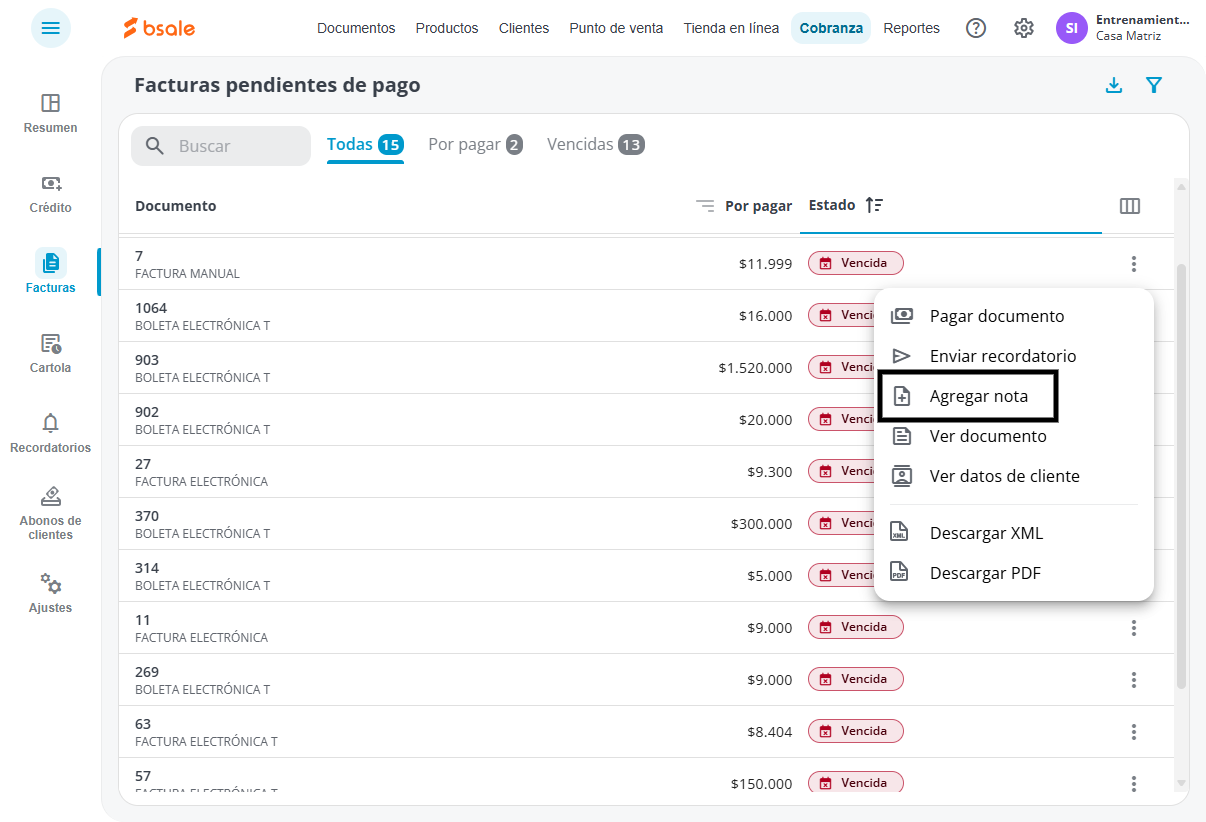Sort by the Estado column arrow

[874, 205]
